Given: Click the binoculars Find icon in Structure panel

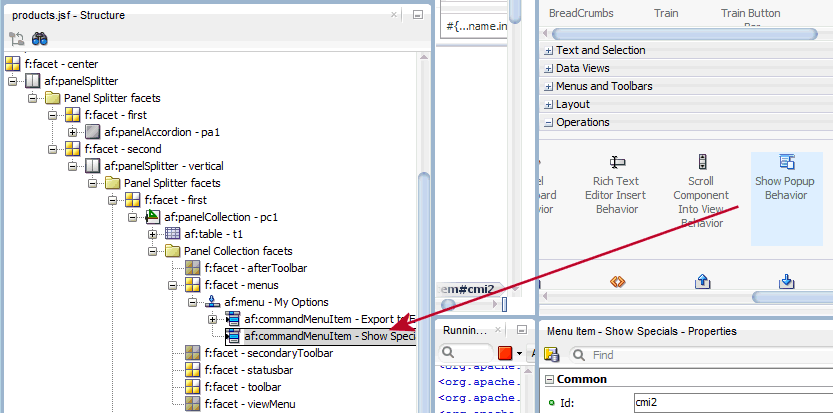Looking at the screenshot, I should point(40,38).
